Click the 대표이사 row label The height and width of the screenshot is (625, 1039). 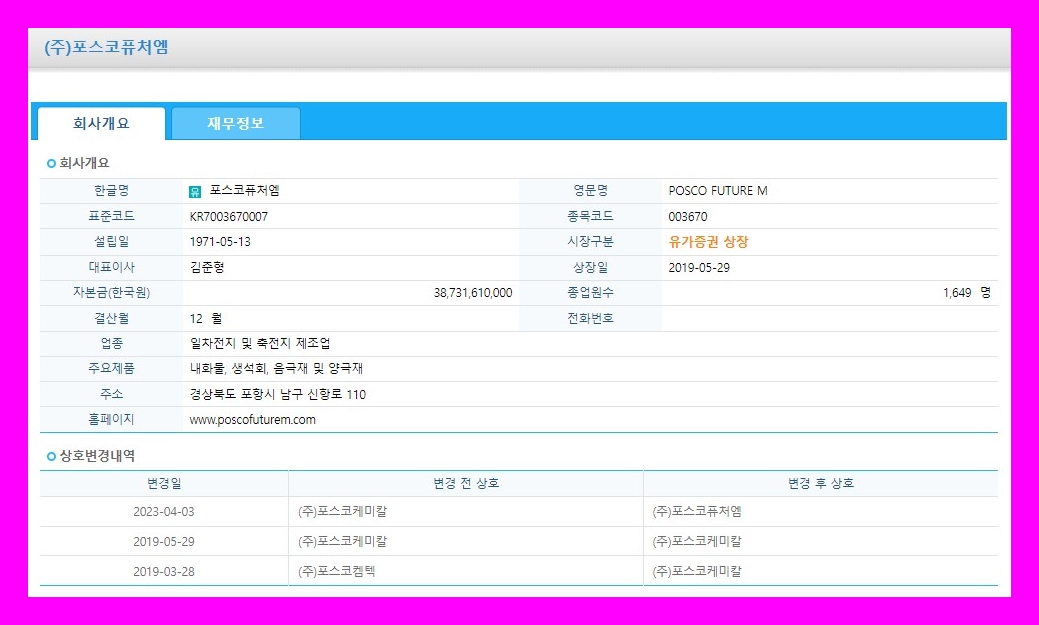tap(111, 268)
